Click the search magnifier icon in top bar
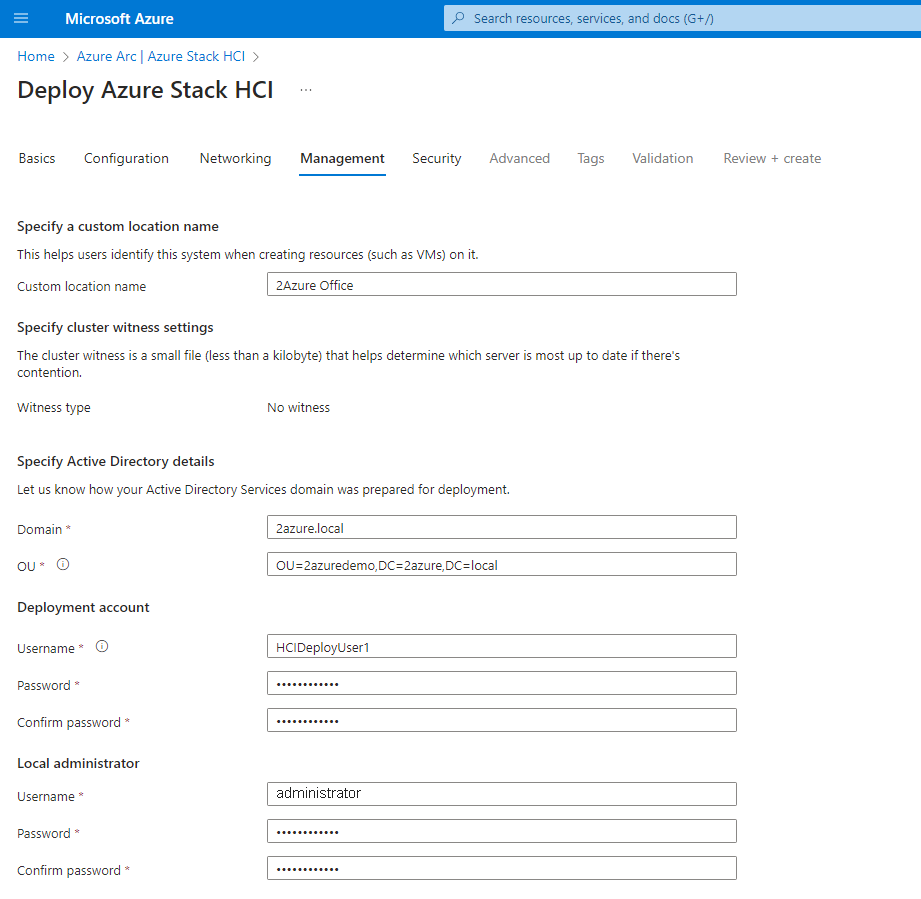The image size is (921, 899). pos(459,18)
